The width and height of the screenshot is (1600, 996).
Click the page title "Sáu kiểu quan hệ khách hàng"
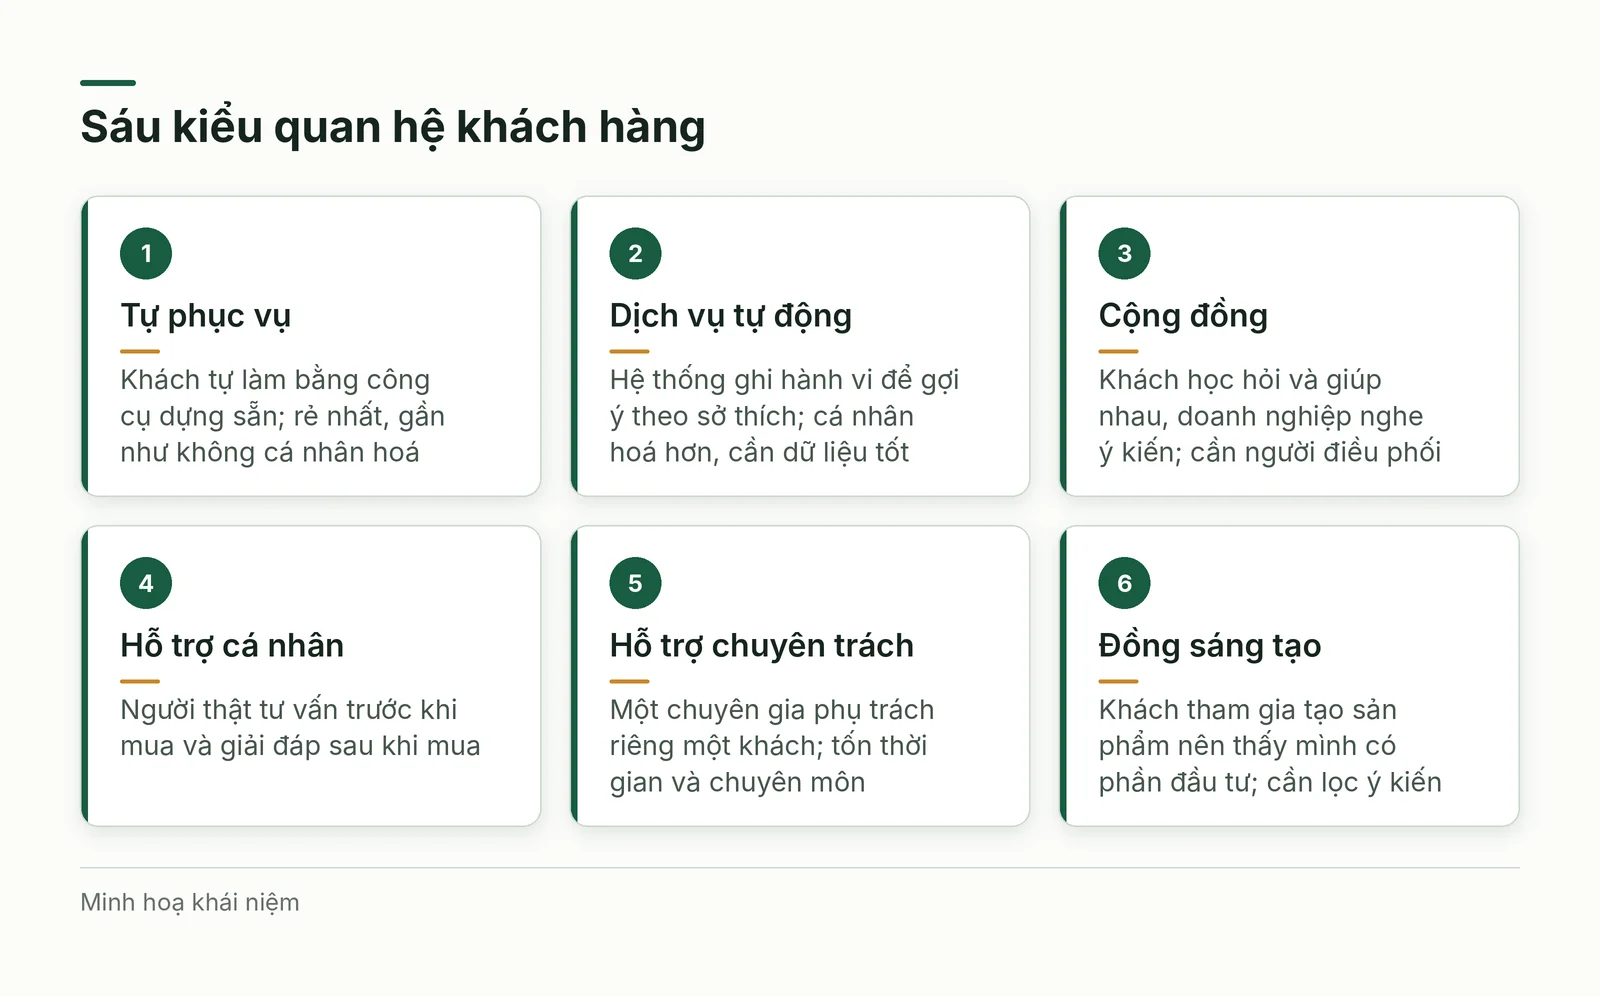(393, 128)
